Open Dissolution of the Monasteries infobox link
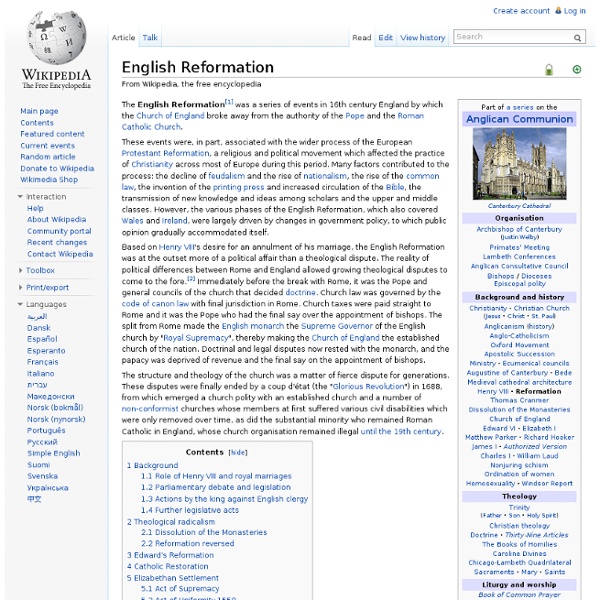Screen dimensions: 600x600 click(519, 409)
